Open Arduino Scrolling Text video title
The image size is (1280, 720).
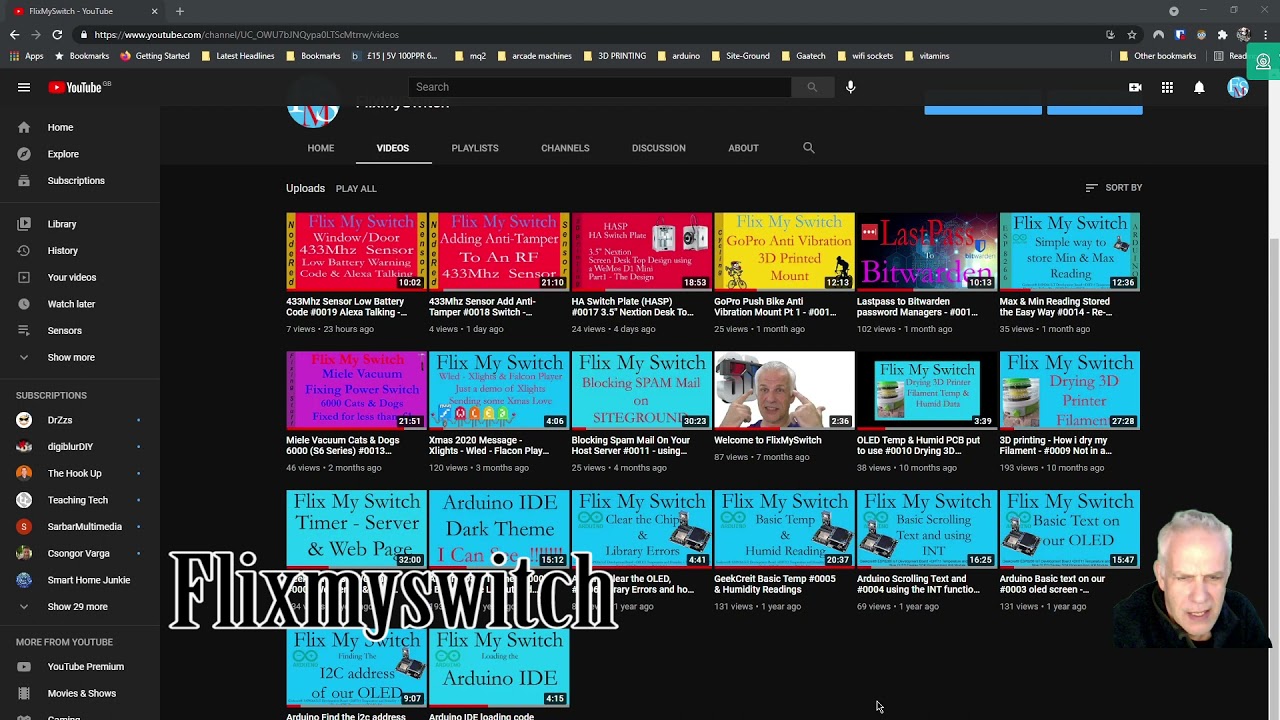coord(918,584)
